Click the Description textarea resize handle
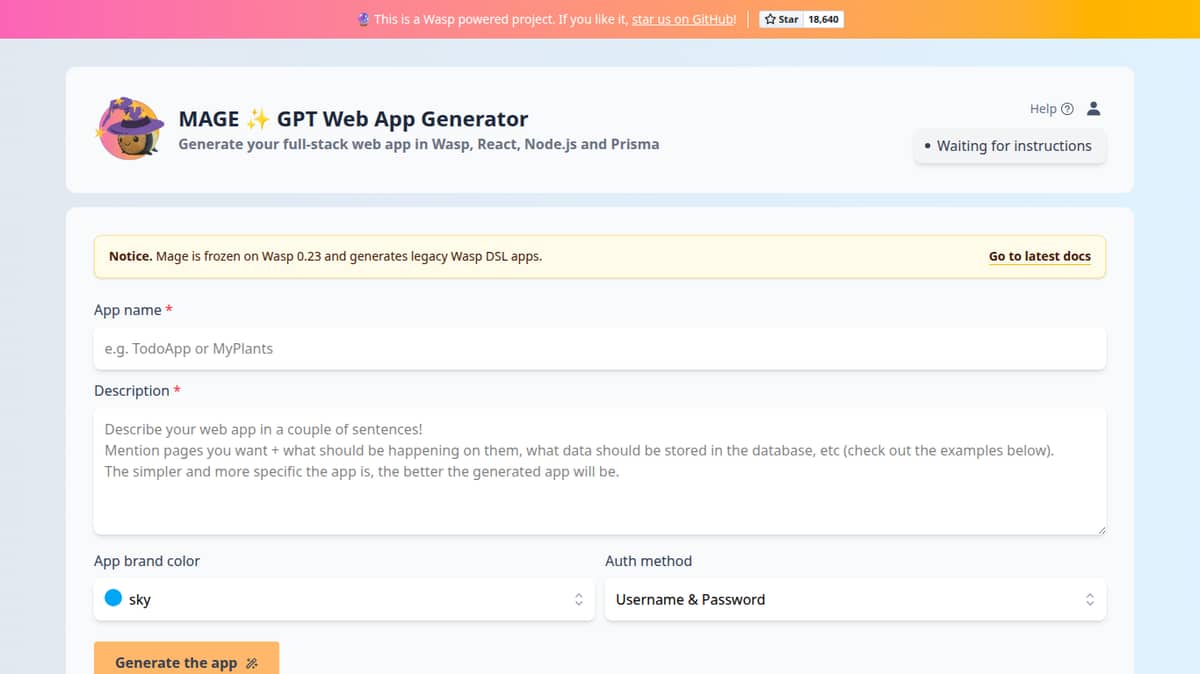Viewport: 1200px width, 674px height. (x=1101, y=529)
